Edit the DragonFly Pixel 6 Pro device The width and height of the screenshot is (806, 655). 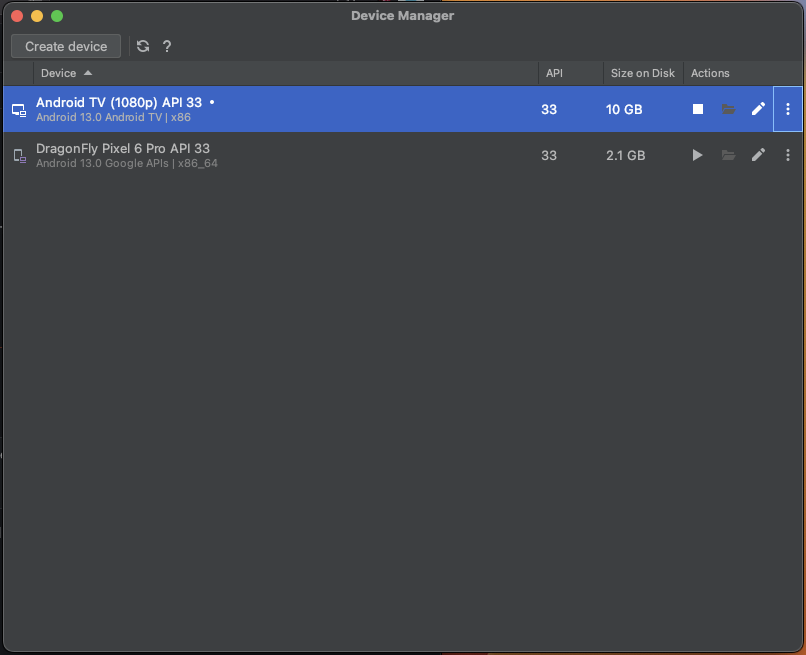pyautogui.click(x=758, y=155)
